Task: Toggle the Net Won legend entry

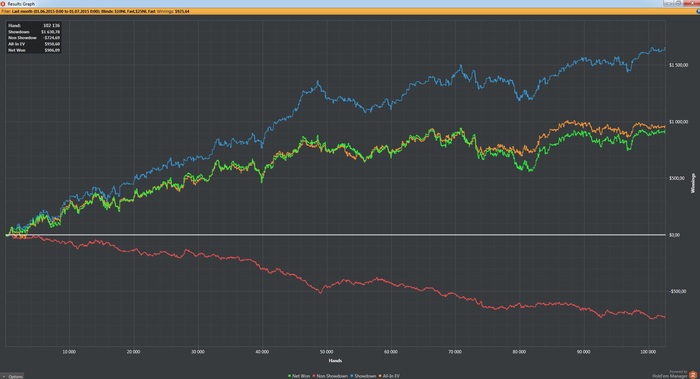Action: pos(299,376)
